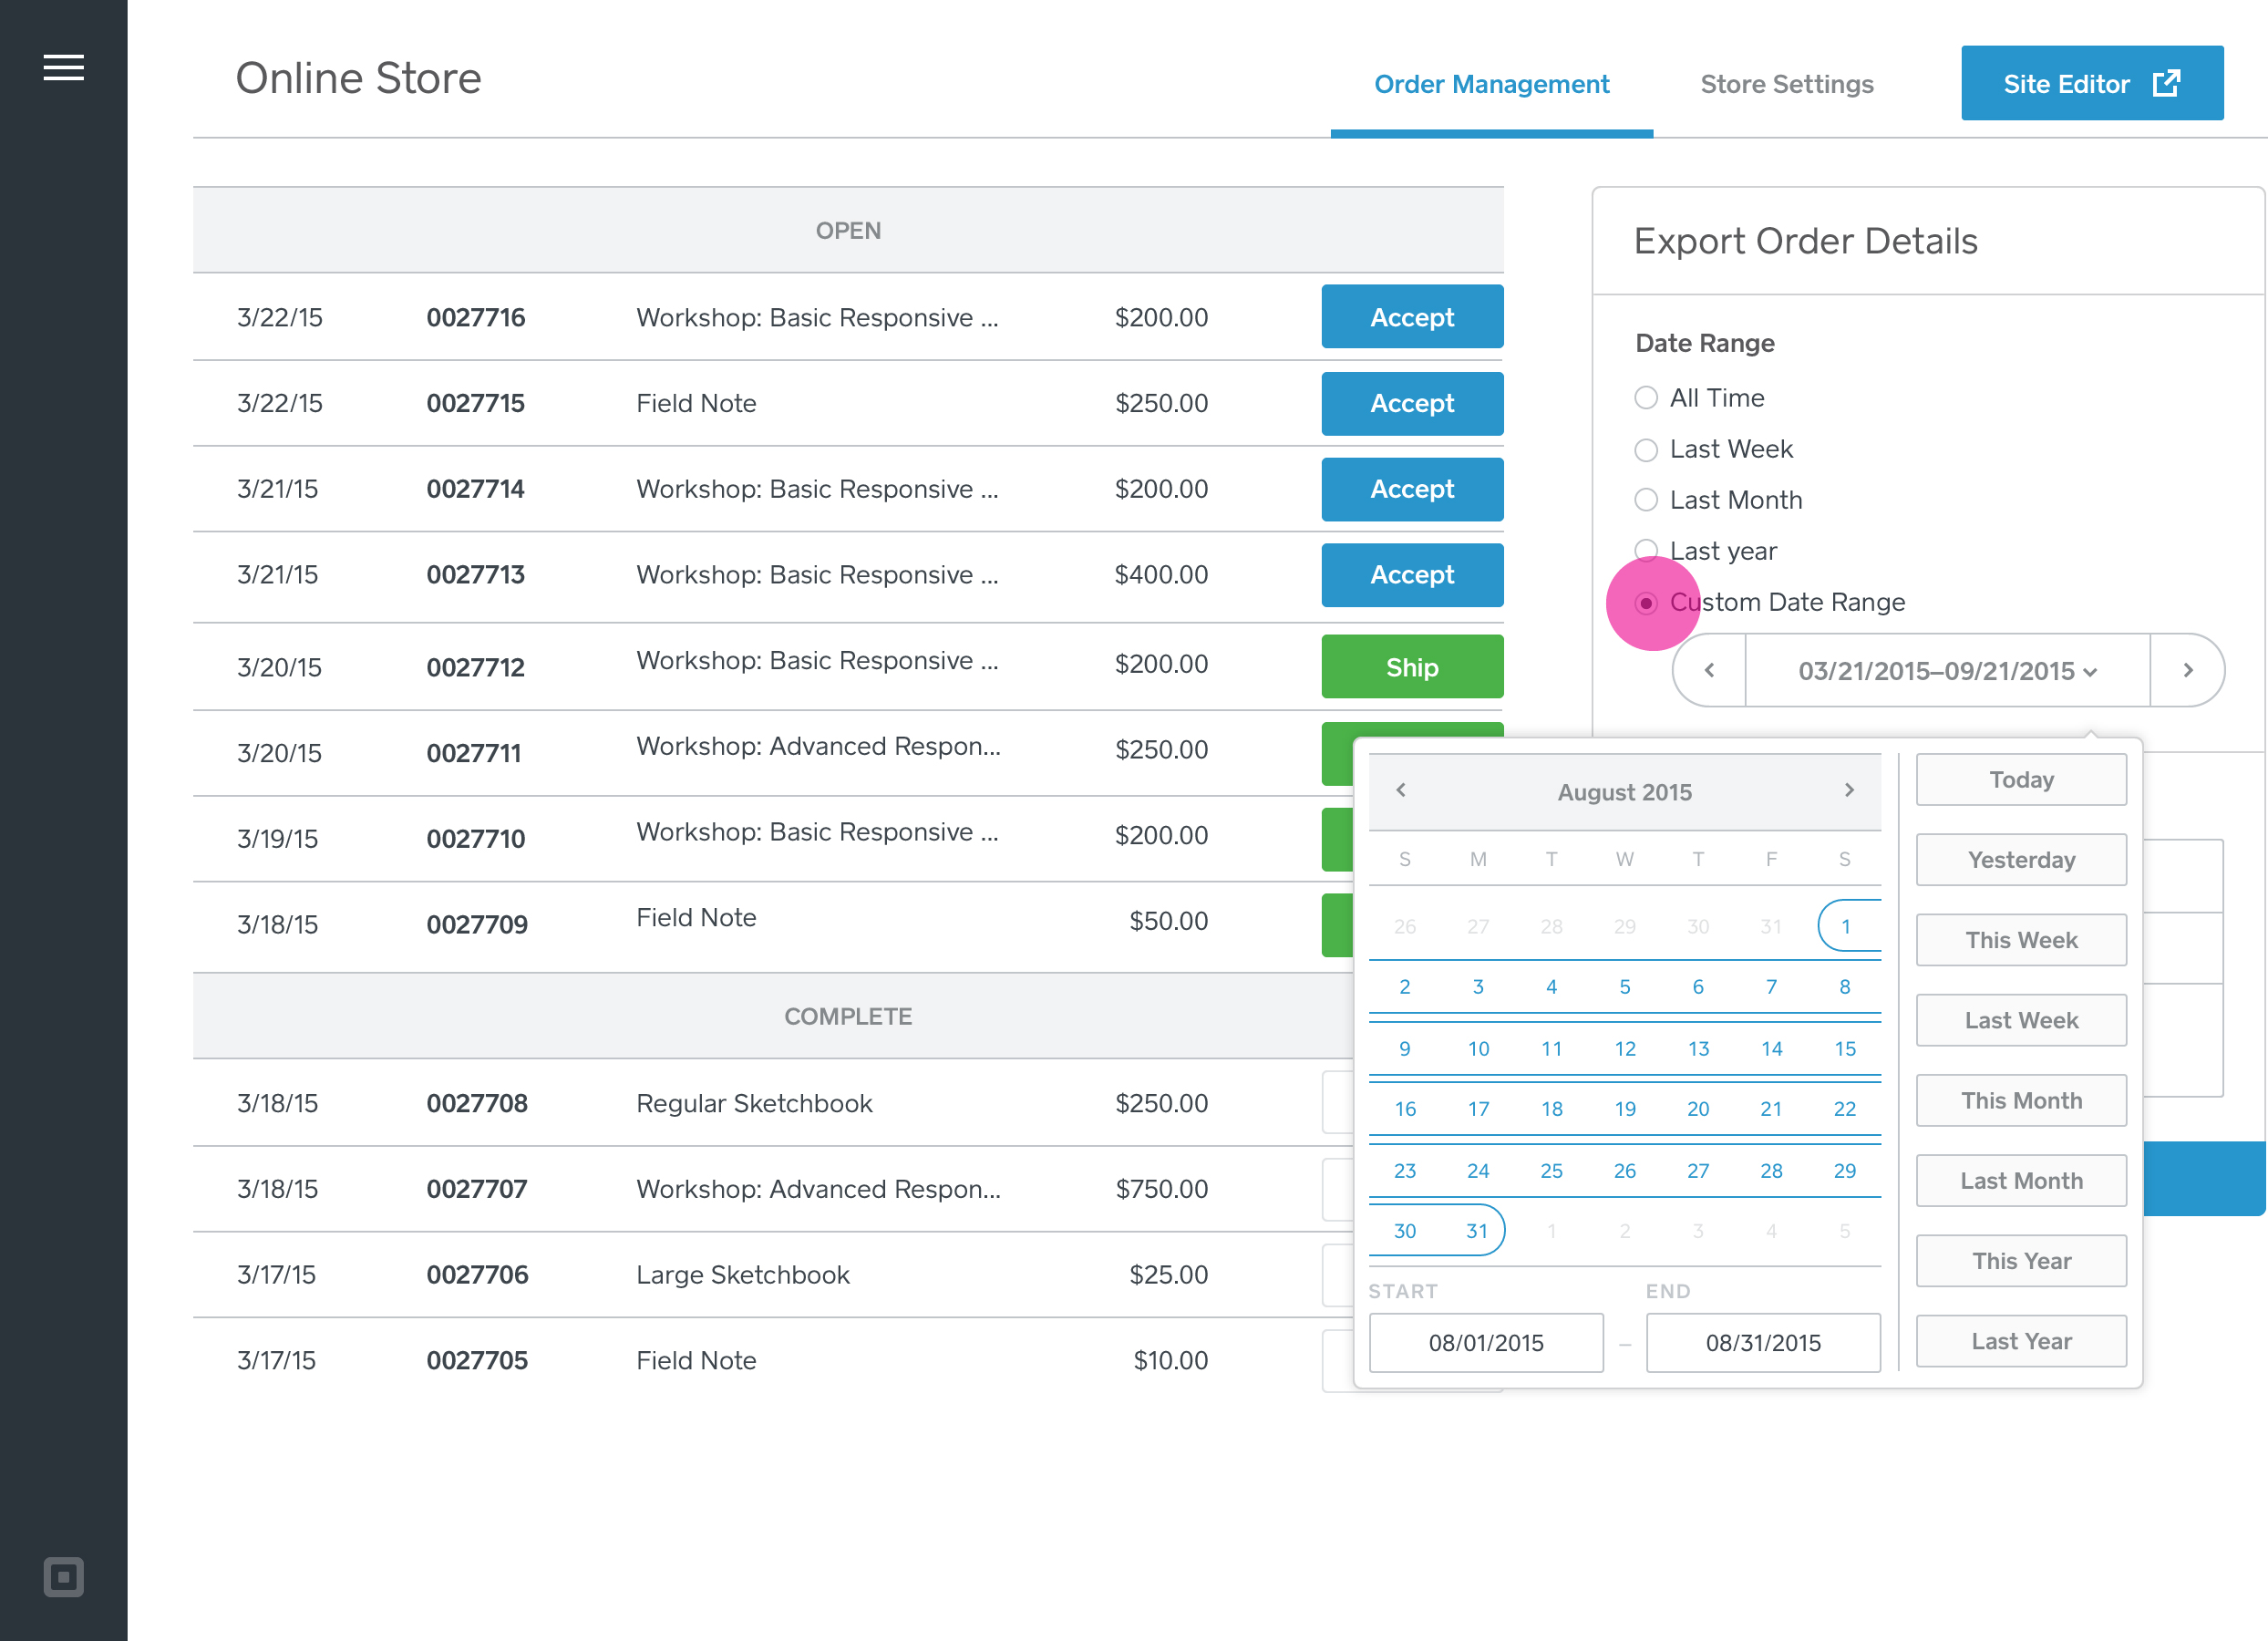Click the This Month preset button
2268x1641 pixels.
click(x=2020, y=1100)
